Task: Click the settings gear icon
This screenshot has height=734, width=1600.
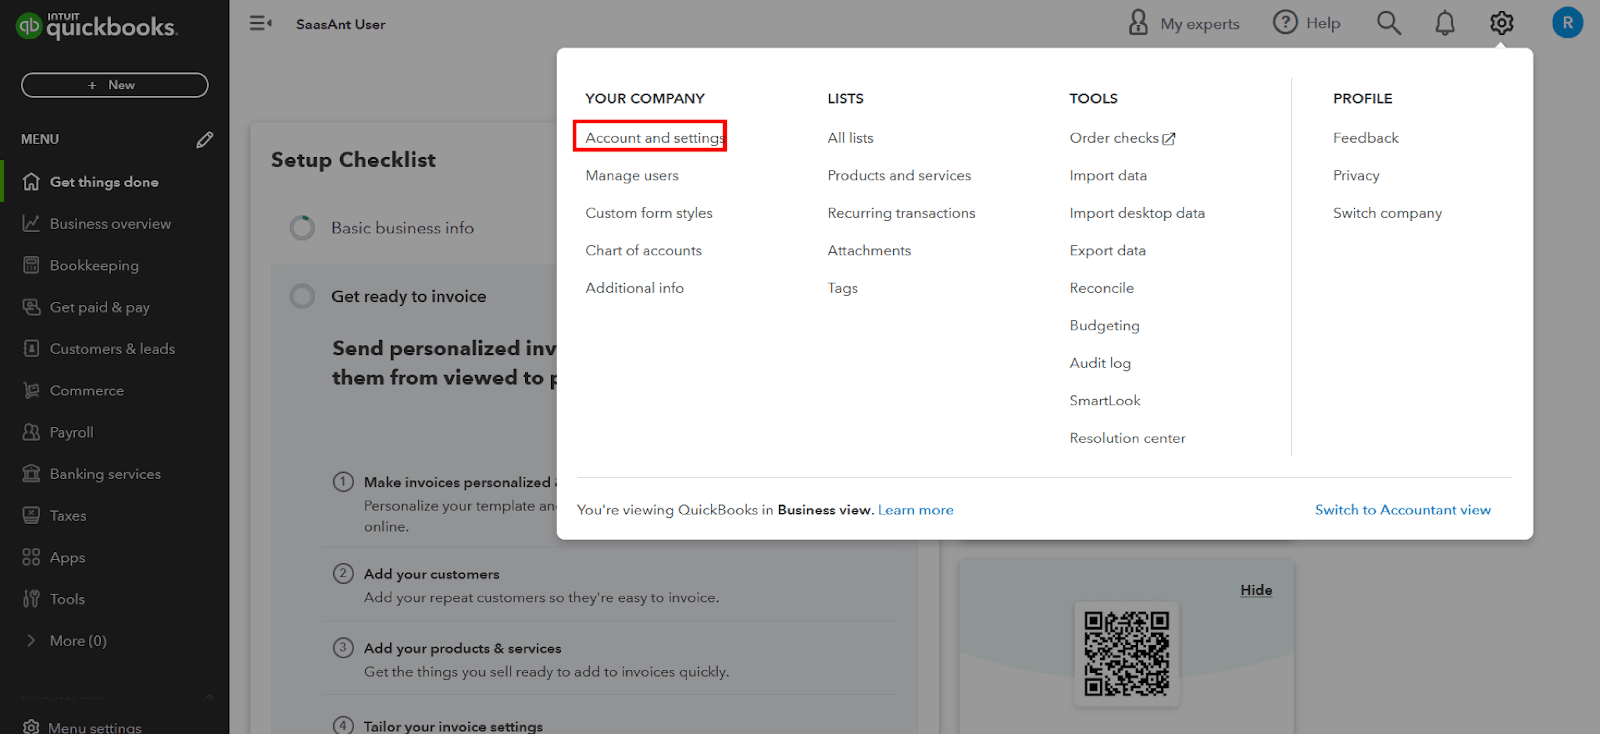Action: click(1501, 23)
